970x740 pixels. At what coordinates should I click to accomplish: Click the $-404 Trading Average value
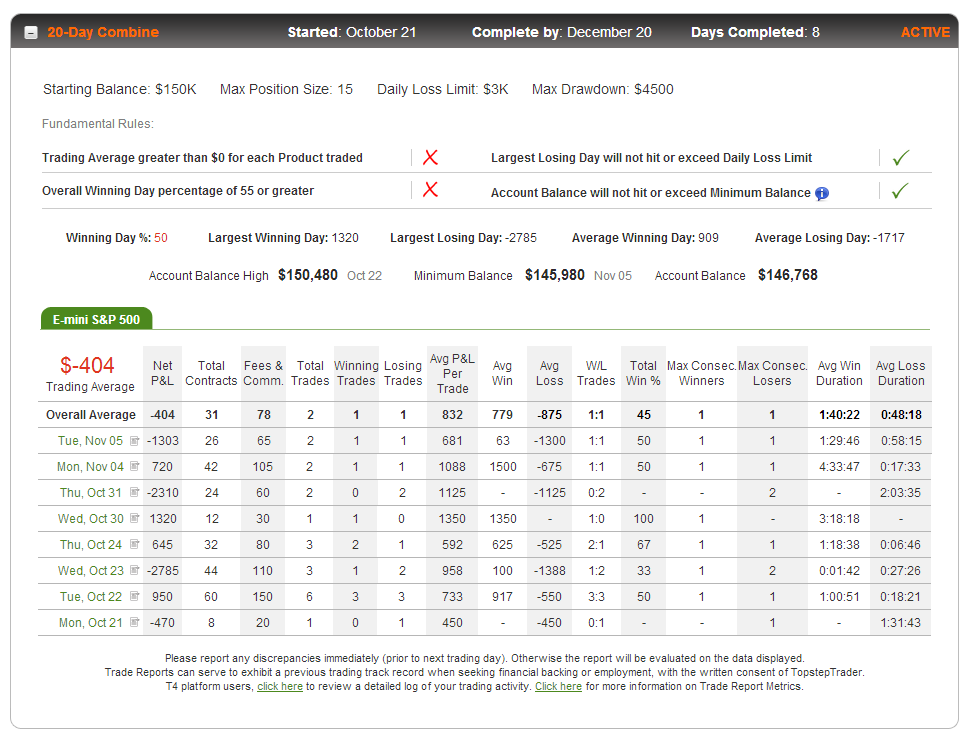pos(87,365)
